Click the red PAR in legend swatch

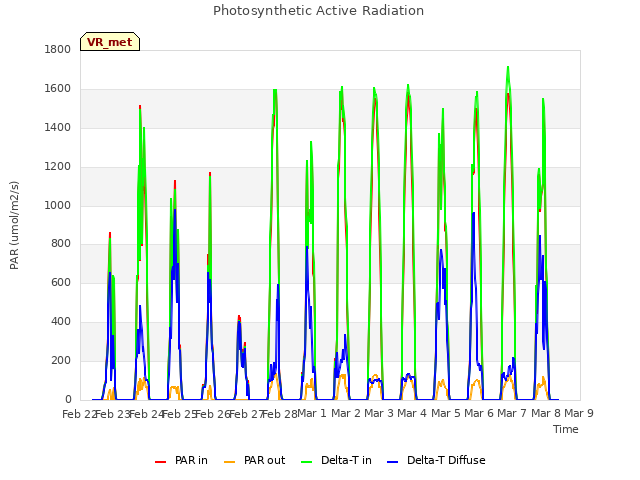tap(160, 462)
